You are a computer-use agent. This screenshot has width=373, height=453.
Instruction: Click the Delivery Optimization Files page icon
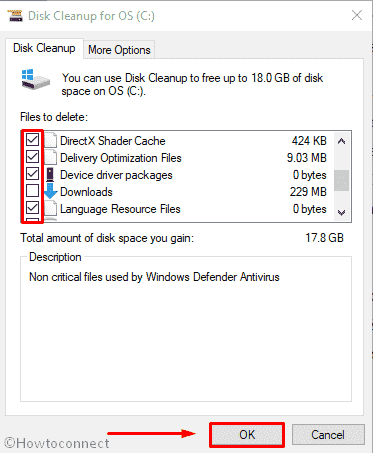[50, 157]
